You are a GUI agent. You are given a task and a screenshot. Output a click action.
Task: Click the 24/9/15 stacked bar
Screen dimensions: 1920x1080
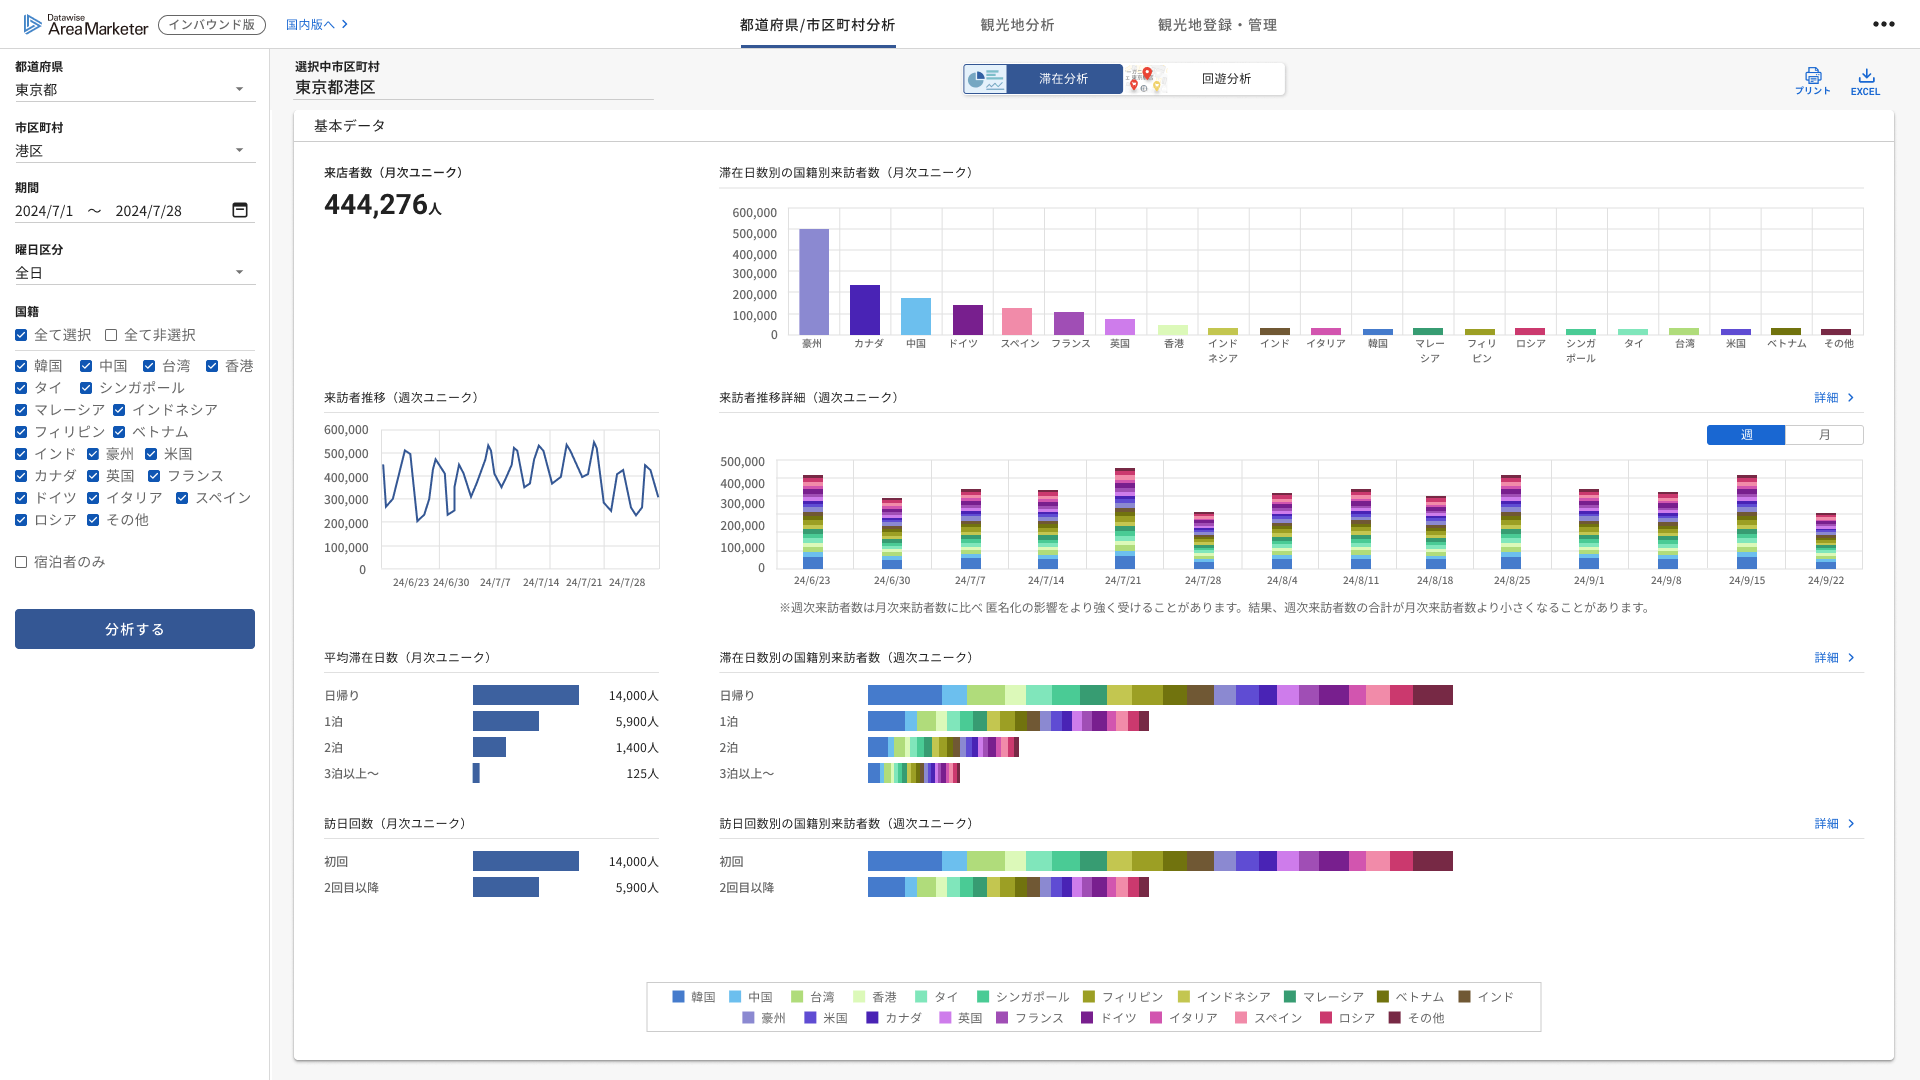pyautogui.click(x=1747, y=522)
